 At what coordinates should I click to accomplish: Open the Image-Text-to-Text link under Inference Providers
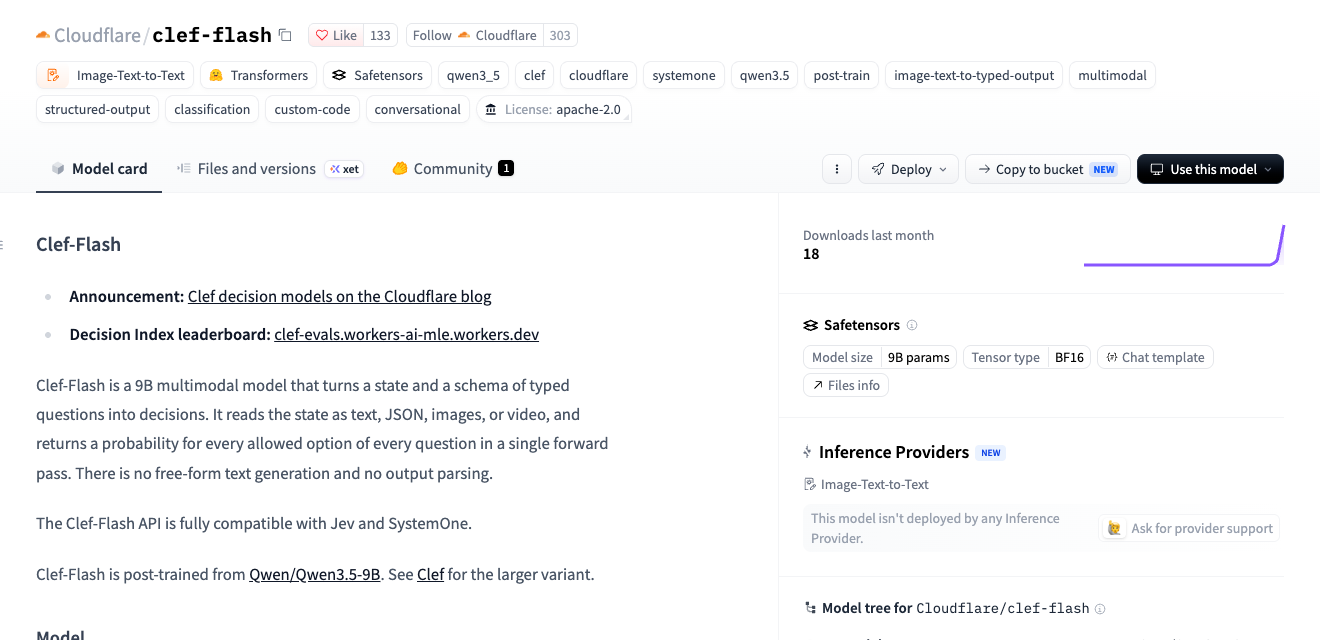click(x=867, y=484)
